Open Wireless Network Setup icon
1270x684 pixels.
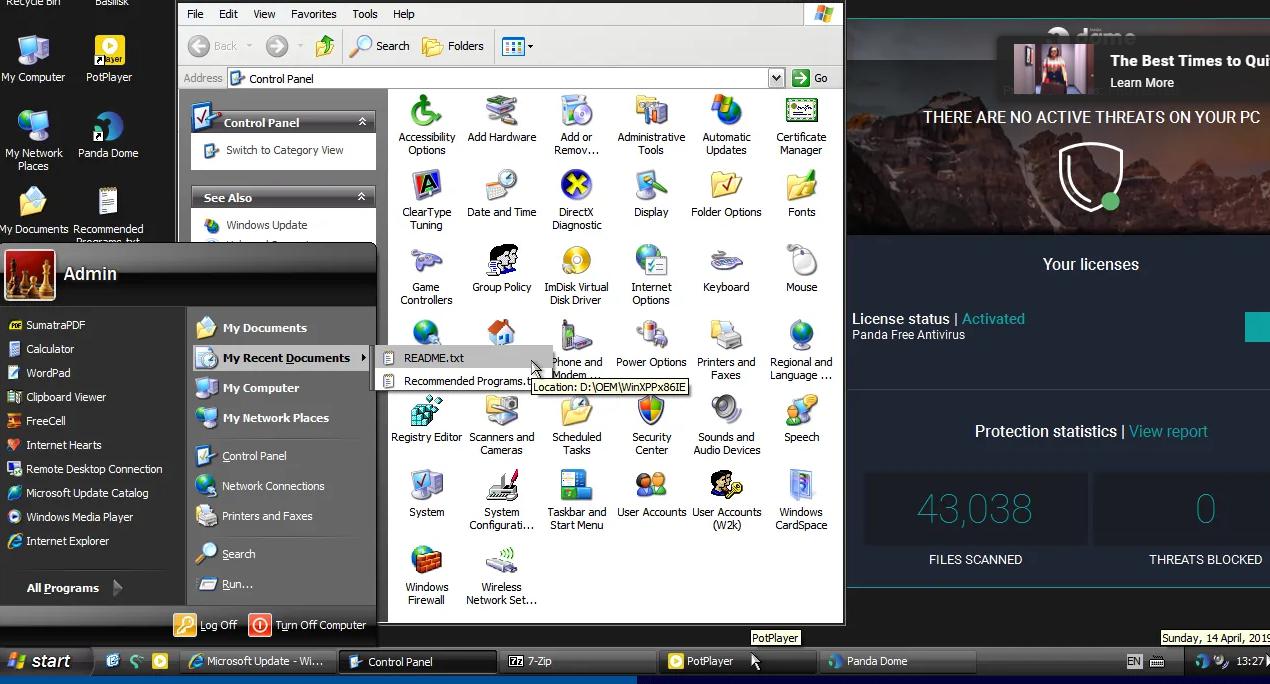click(x=502, y=575)
